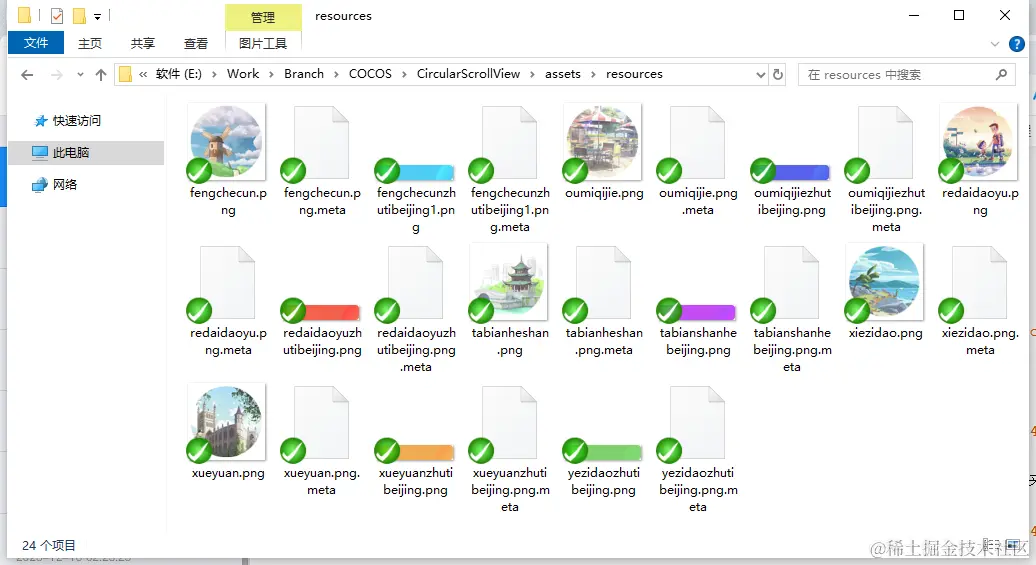Viewport: 1036px width, 565px height.
Task: Open the 文件 menu
Action: click(36, 43)
